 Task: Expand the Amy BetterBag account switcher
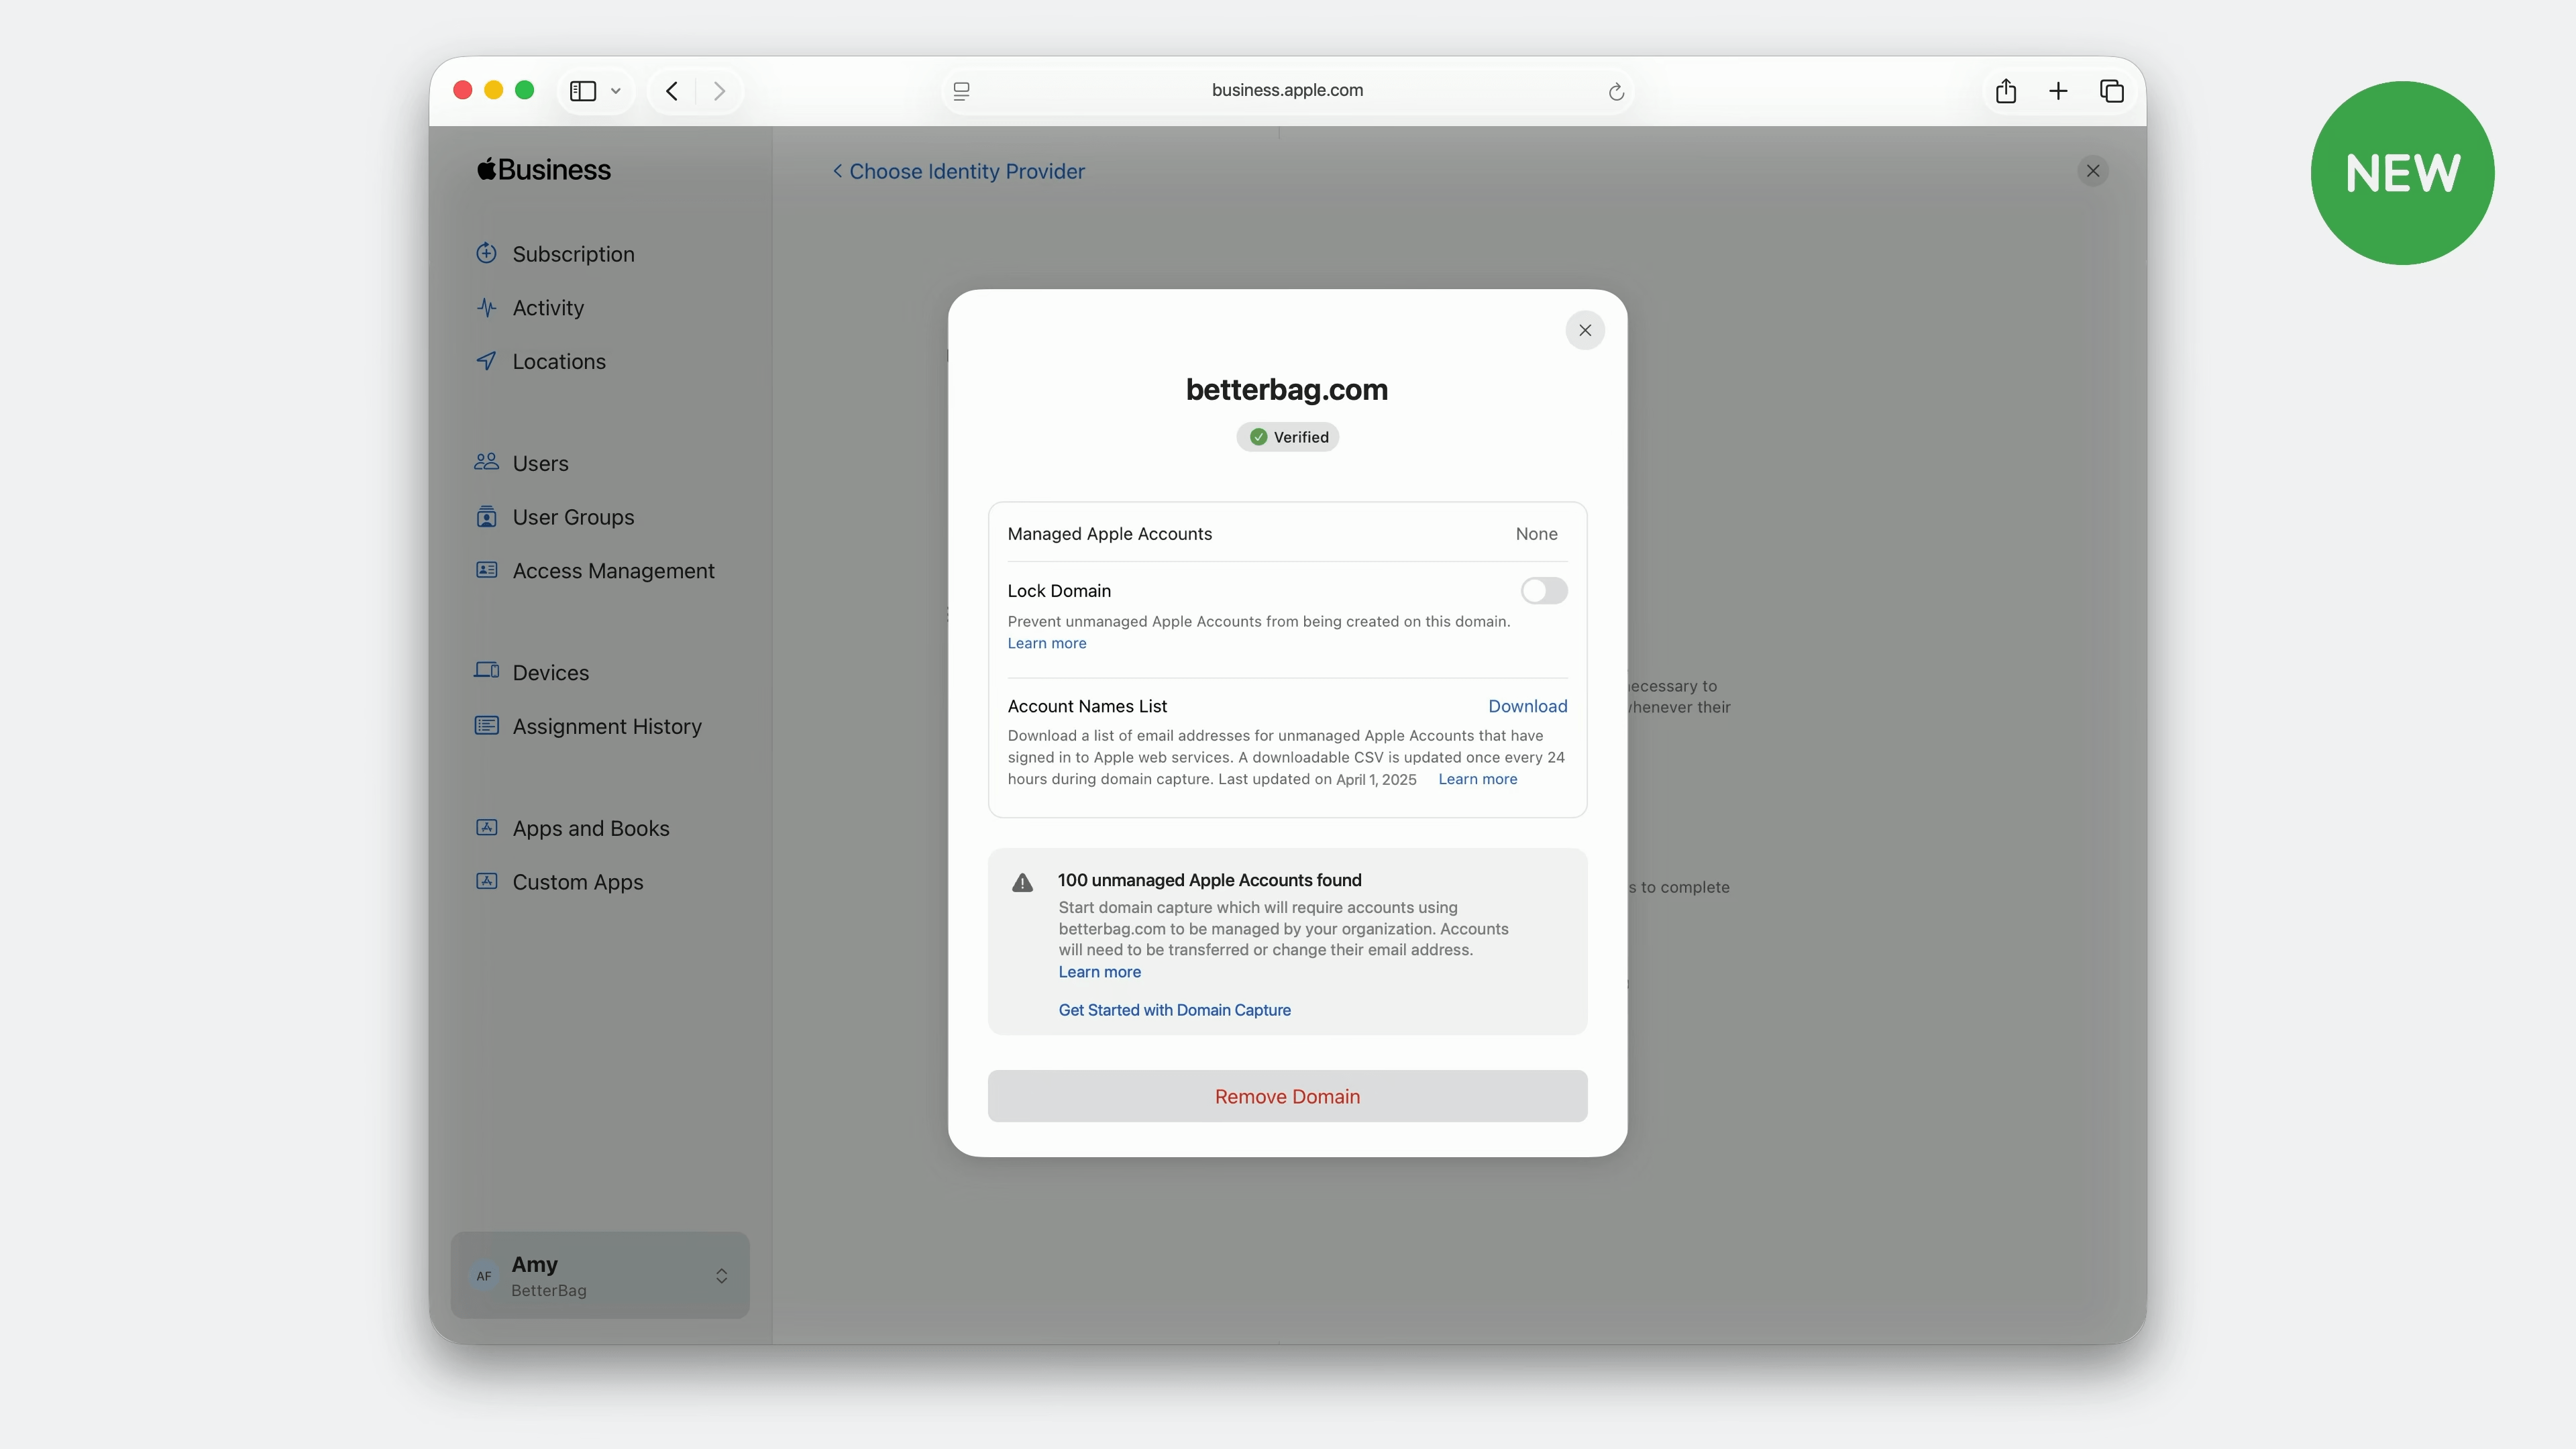point(600,1275)
